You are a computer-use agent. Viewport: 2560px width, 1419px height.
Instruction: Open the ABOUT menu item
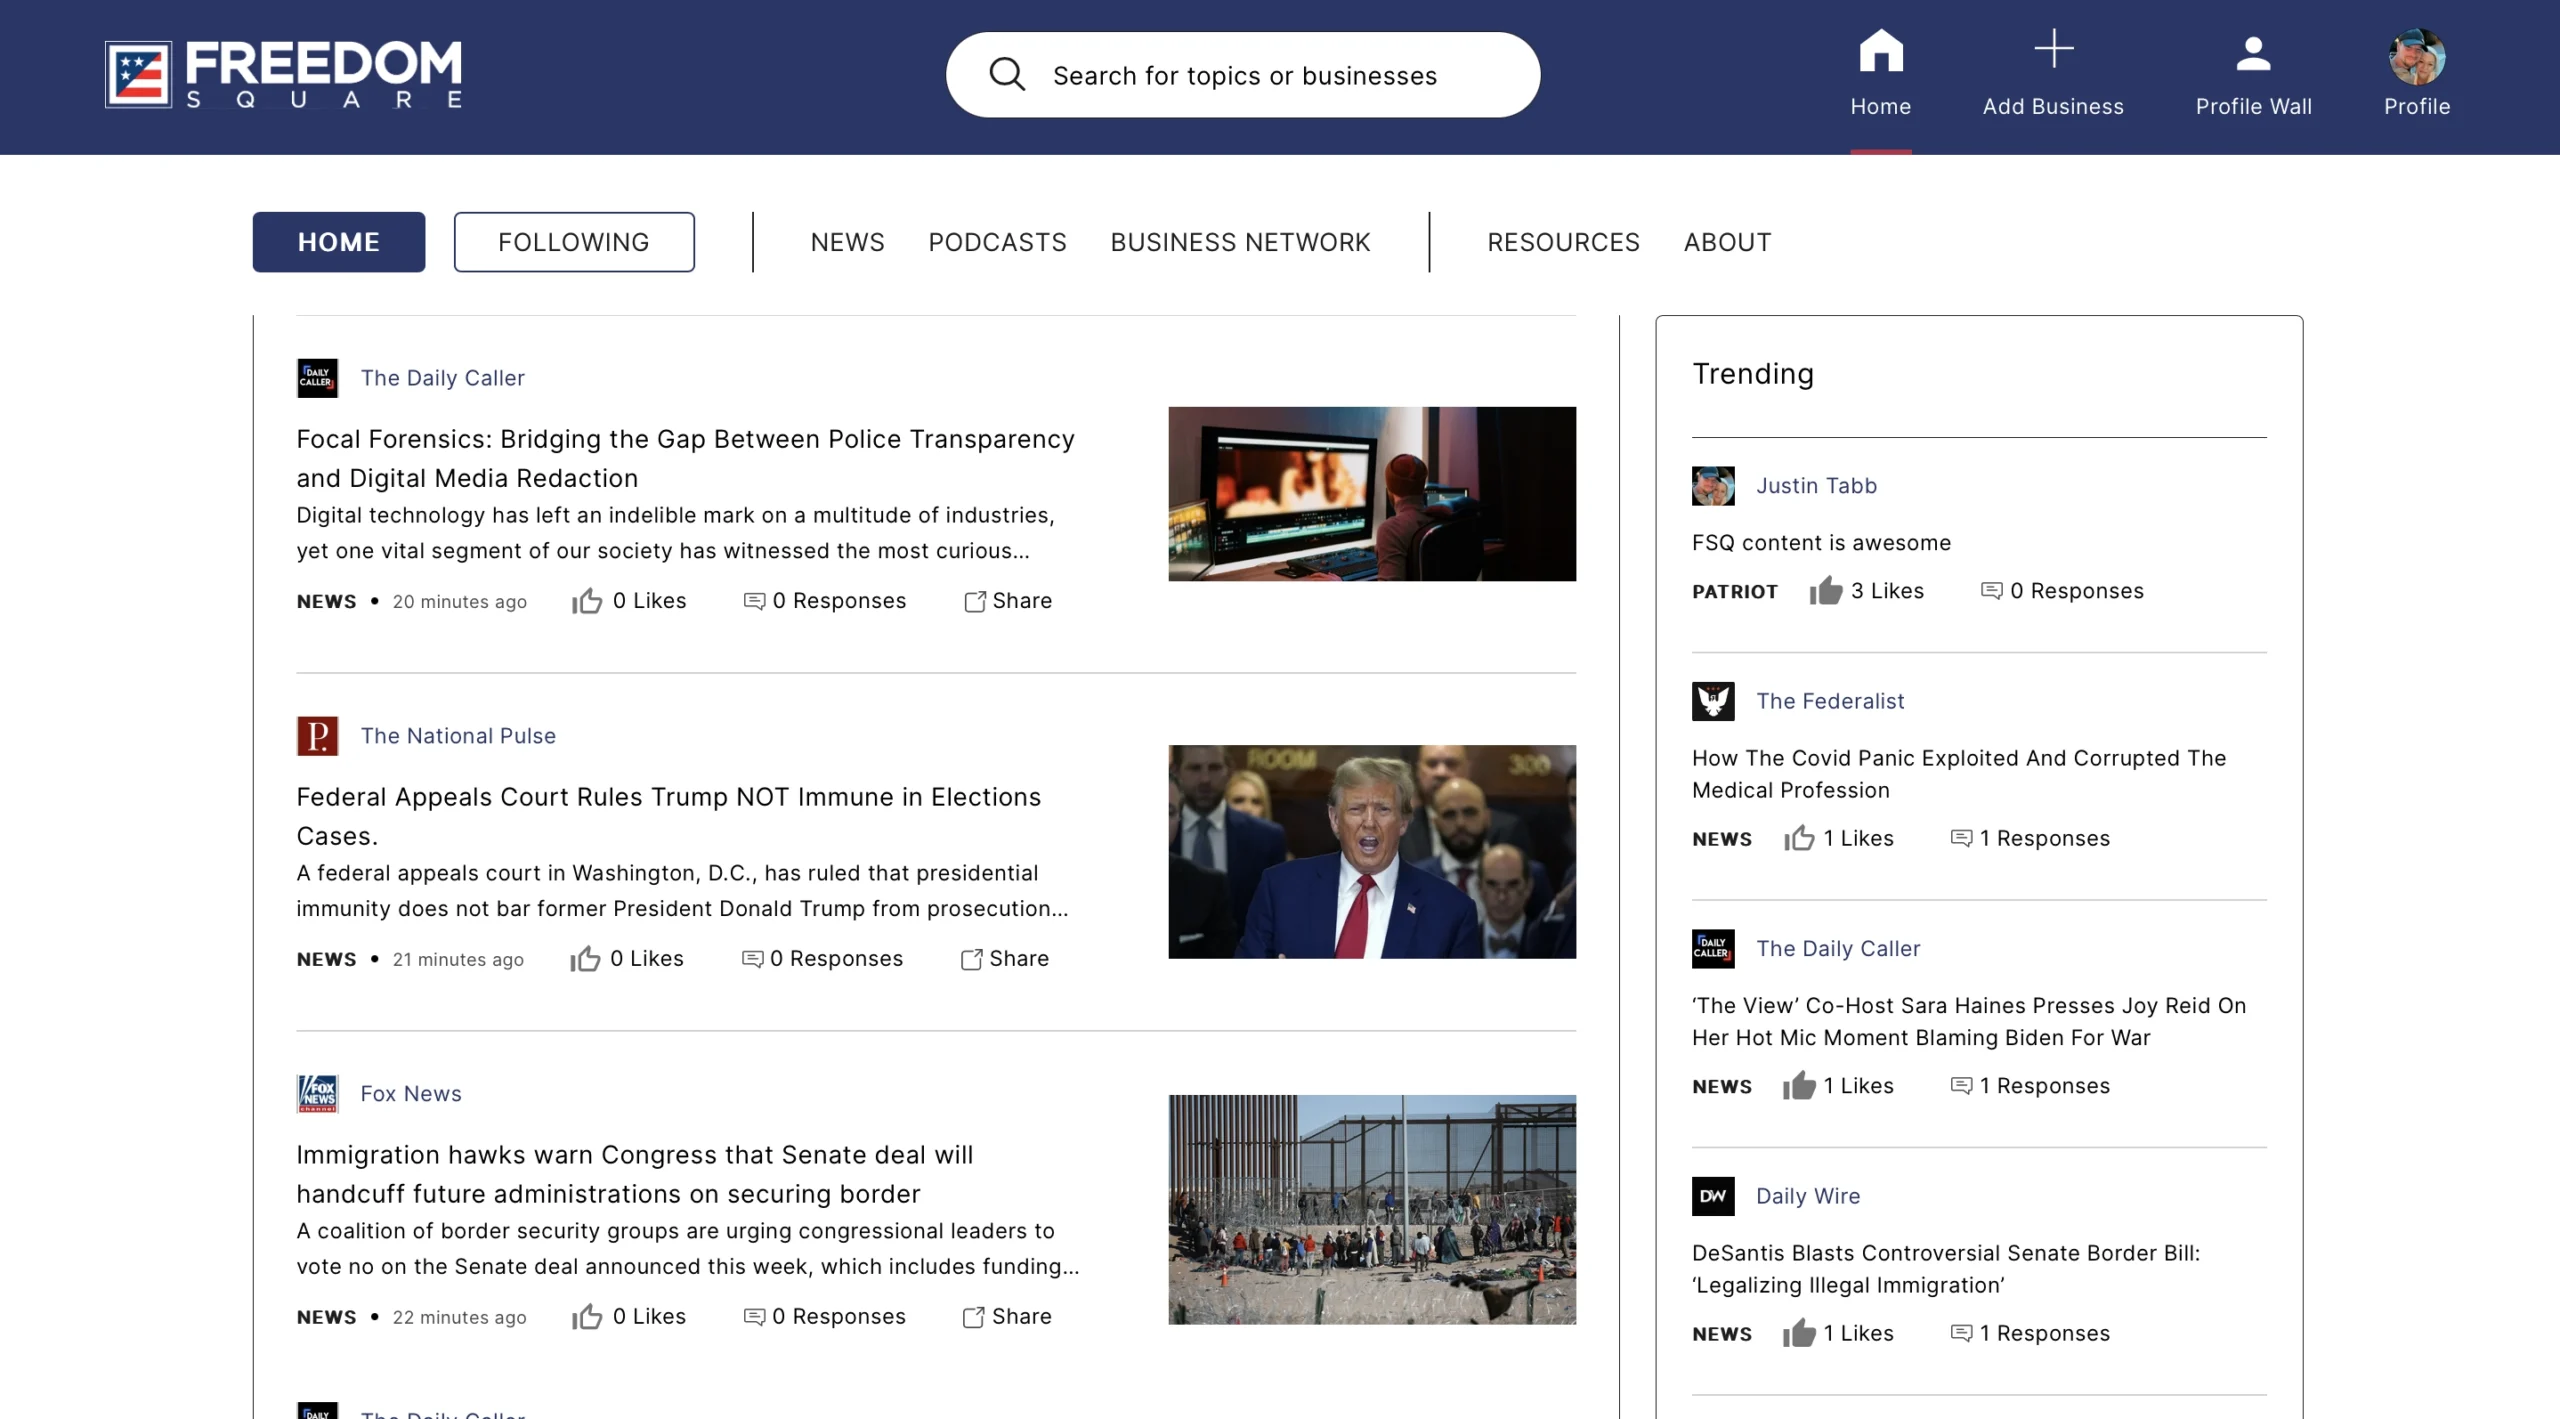click(1727, 242)
